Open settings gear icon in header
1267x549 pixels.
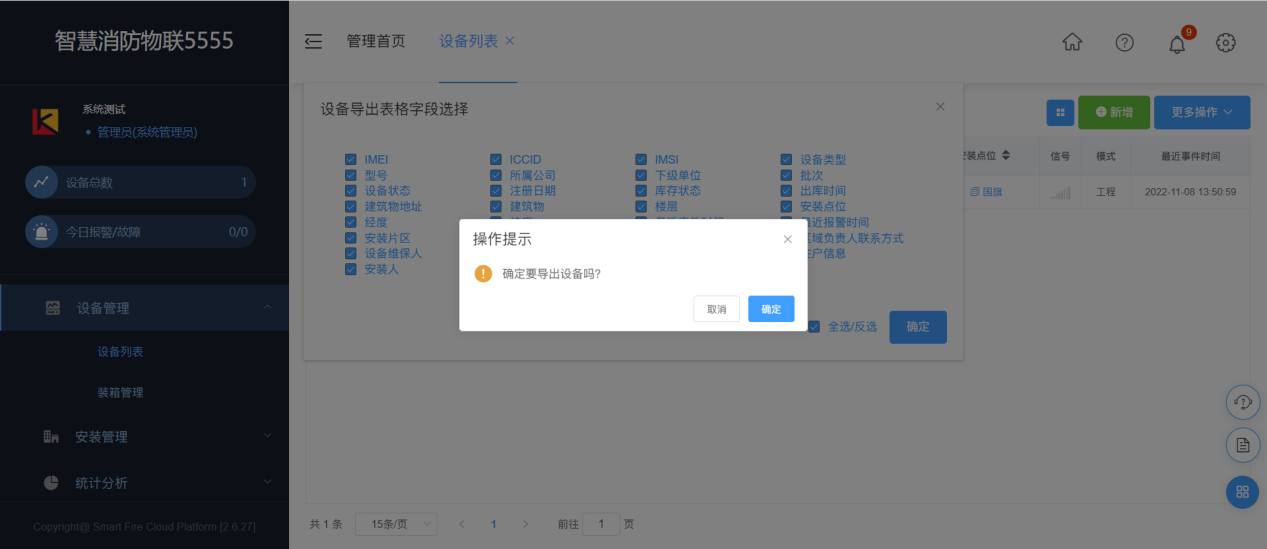(x=1226, y=42)
